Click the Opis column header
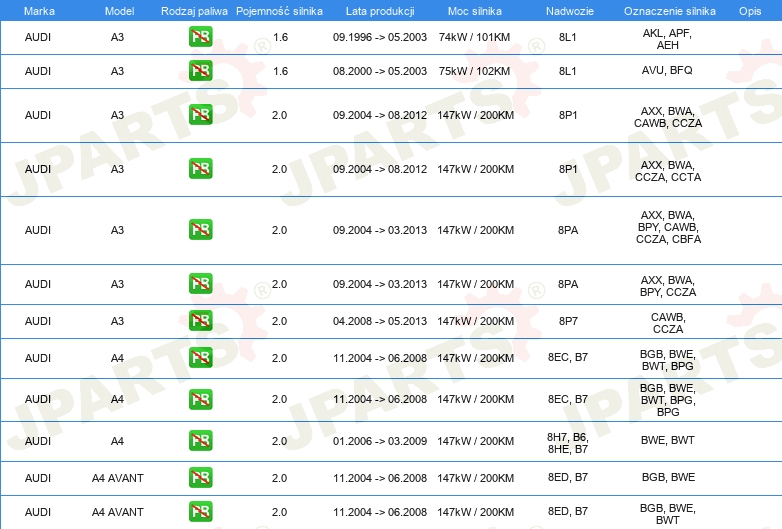782x529 pixels. coord(750,11)
